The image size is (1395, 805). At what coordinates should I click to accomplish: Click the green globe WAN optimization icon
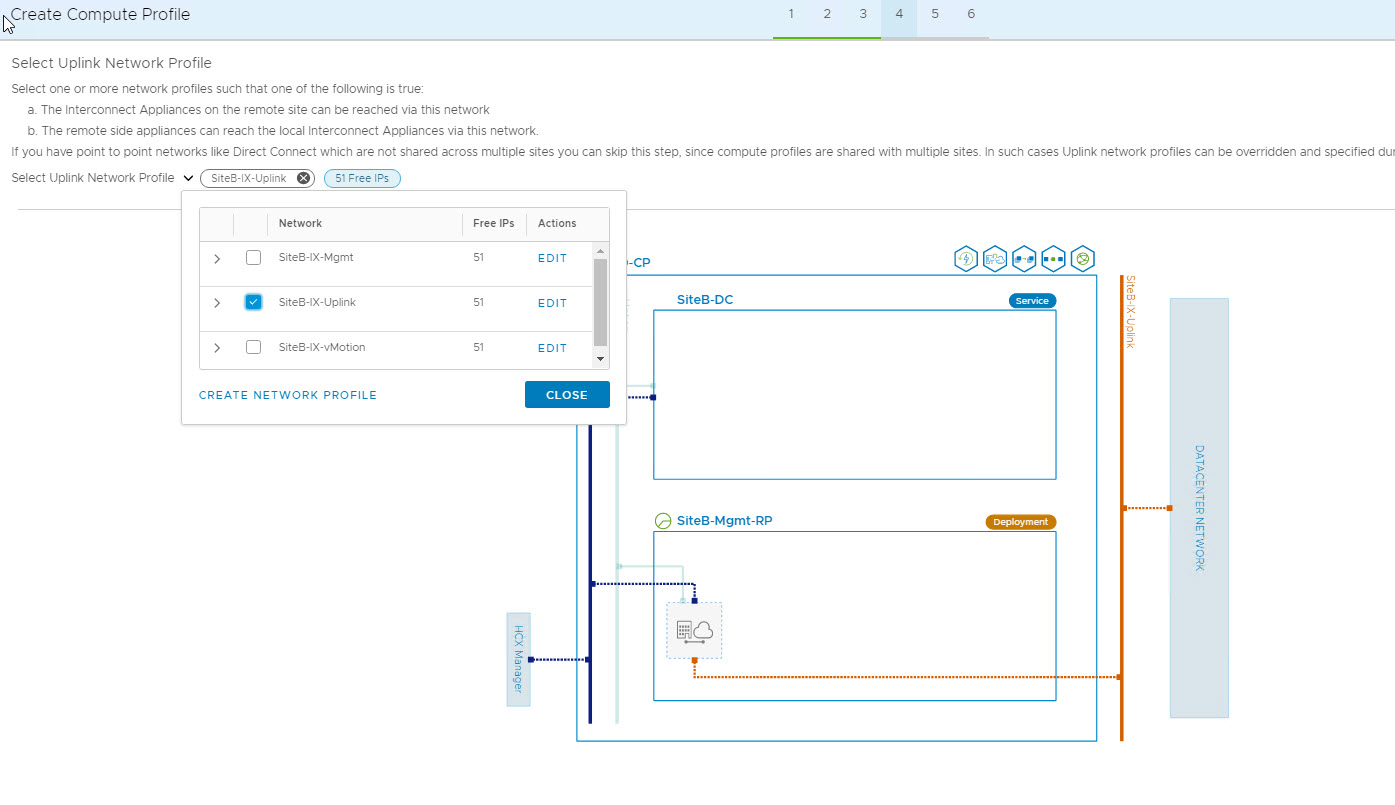pyautogui.click(x=1082, y=259)
